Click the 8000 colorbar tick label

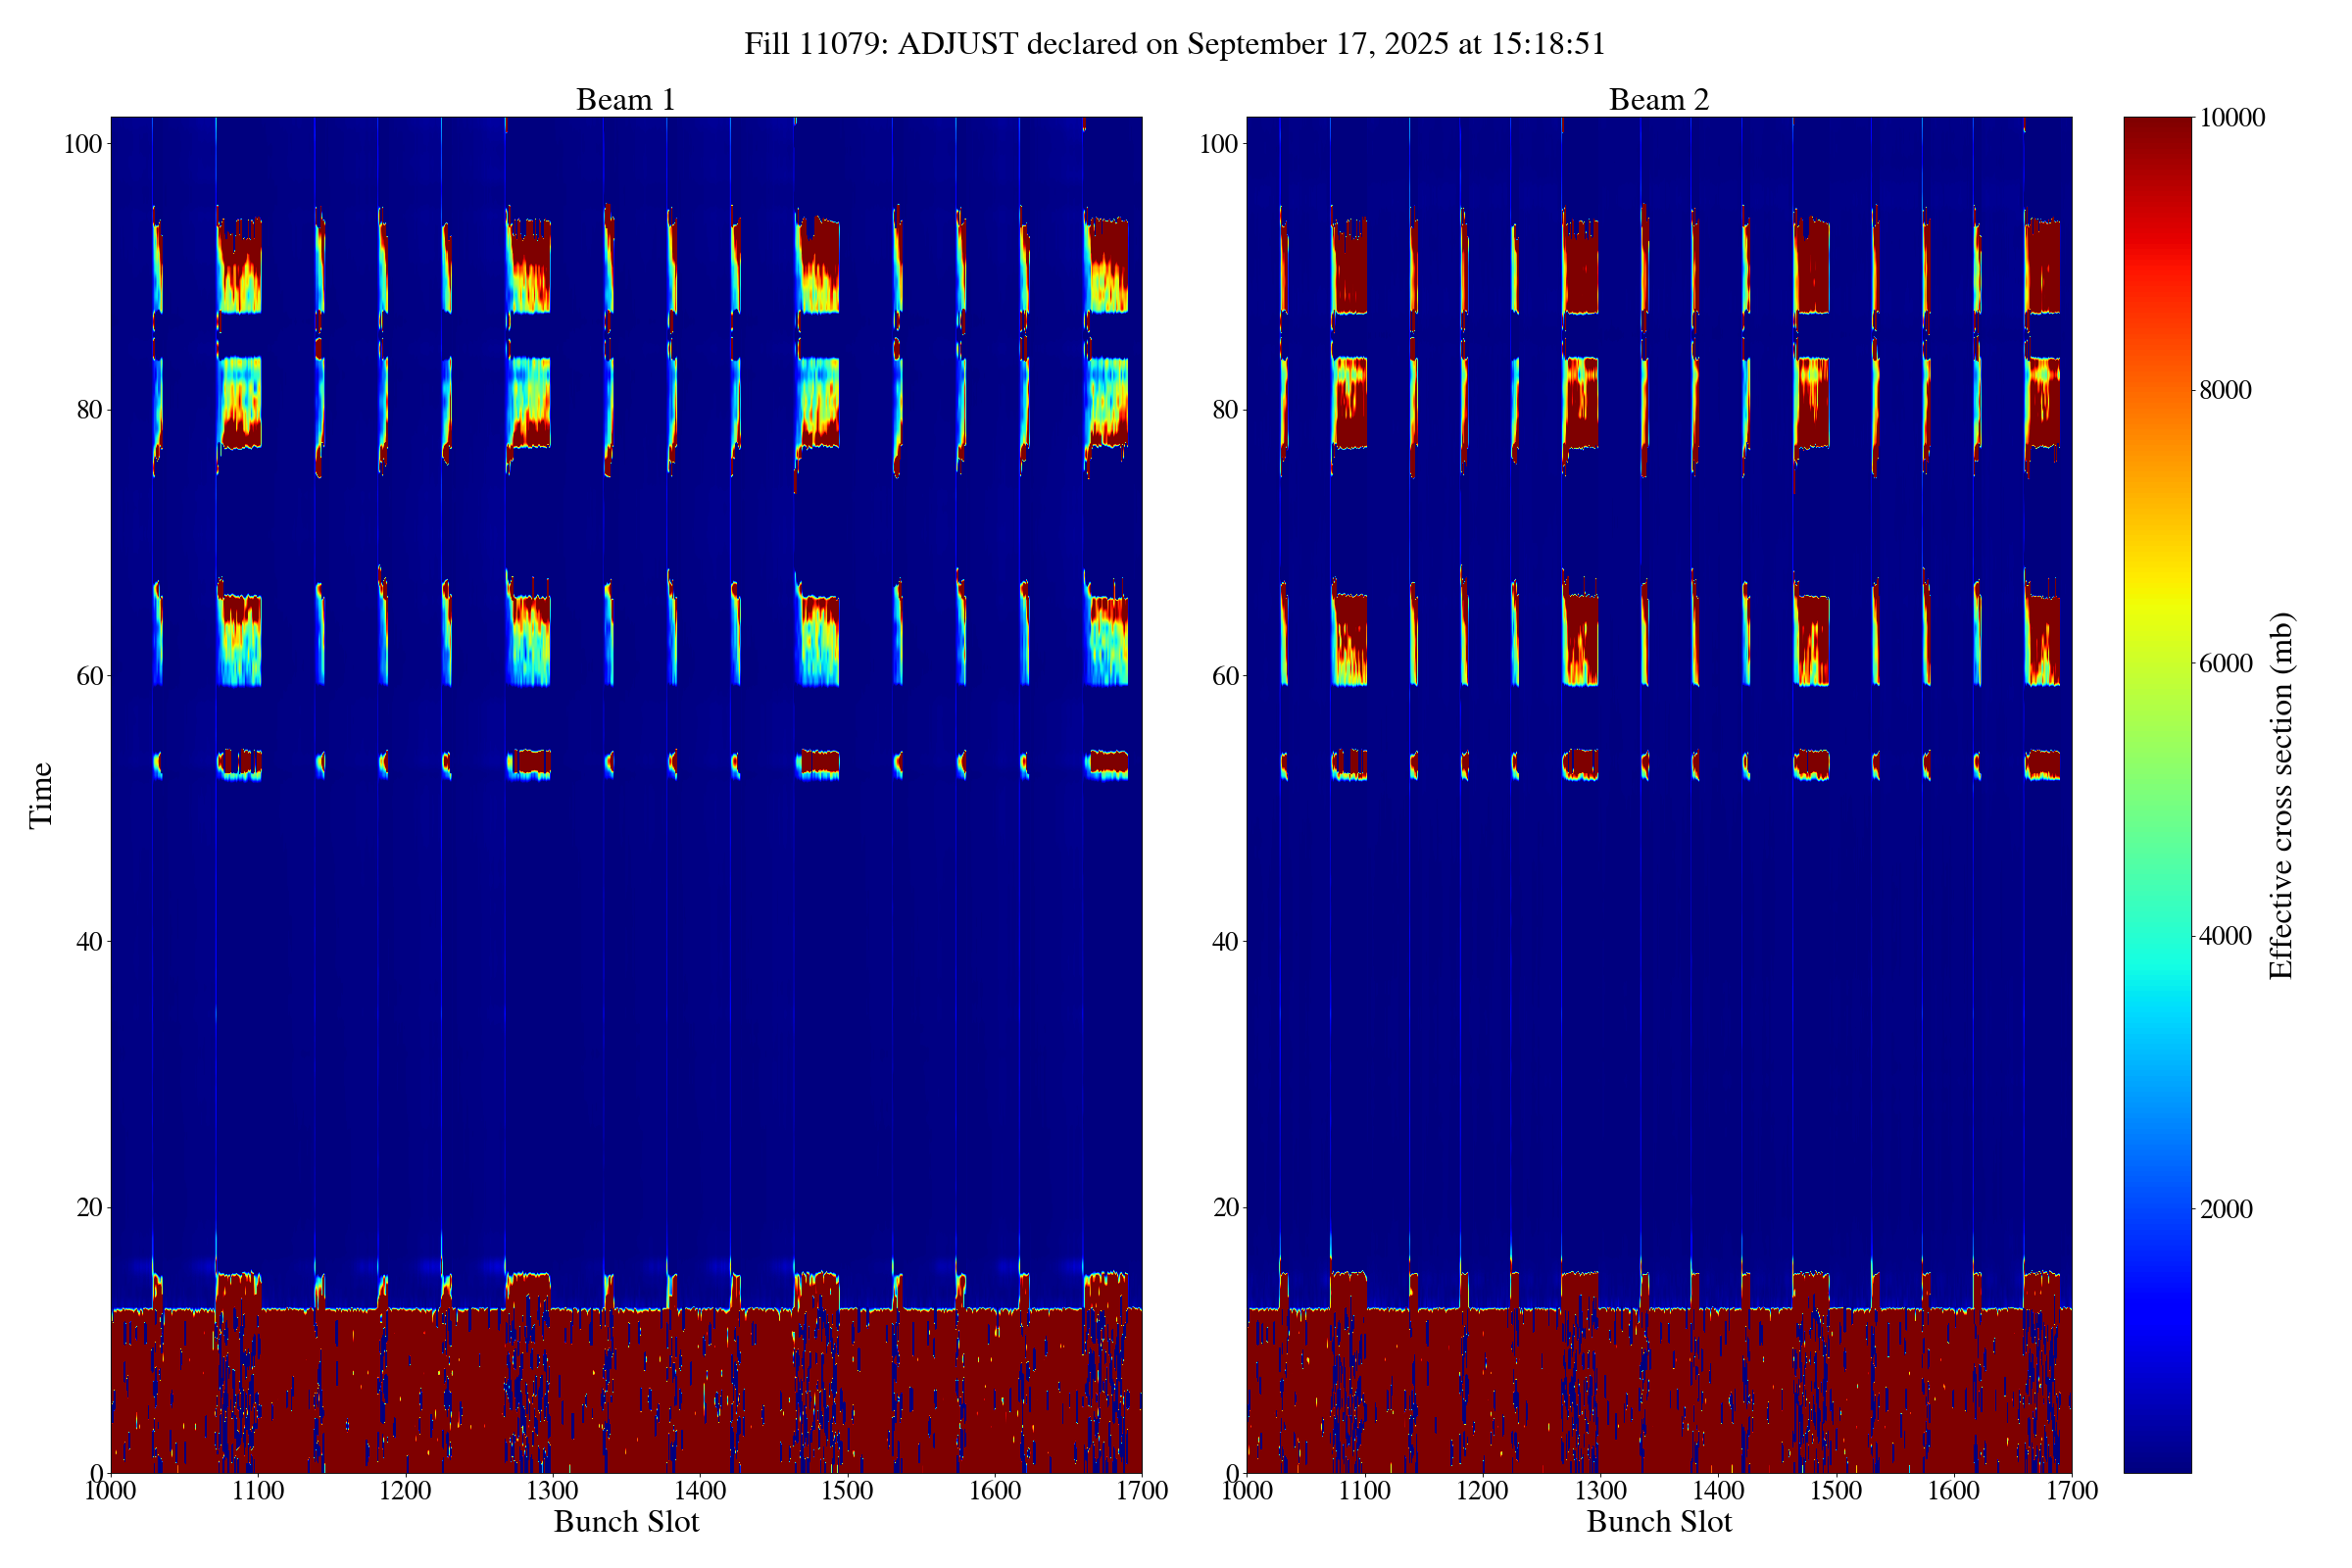2225,391
